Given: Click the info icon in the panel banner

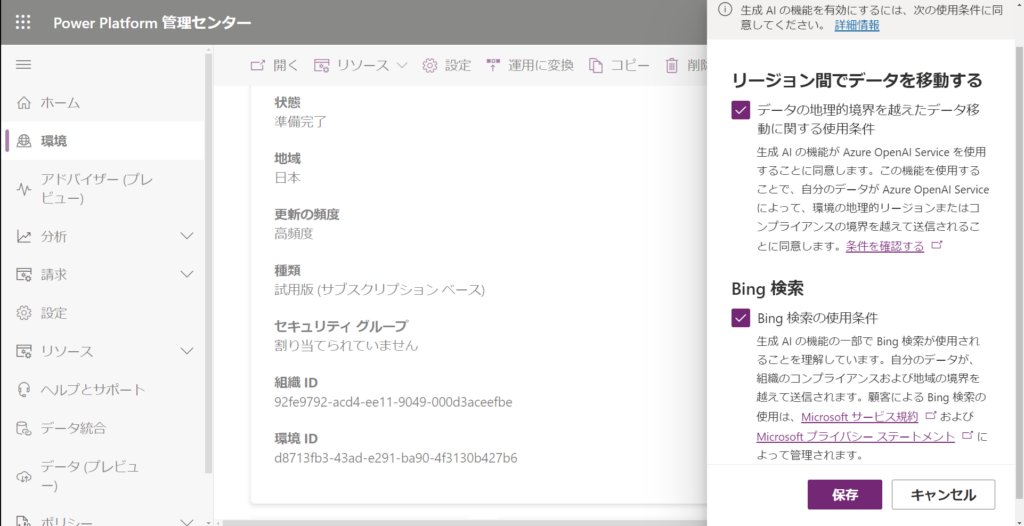Looking at the screenshot, I should click(x=725, y=9).
